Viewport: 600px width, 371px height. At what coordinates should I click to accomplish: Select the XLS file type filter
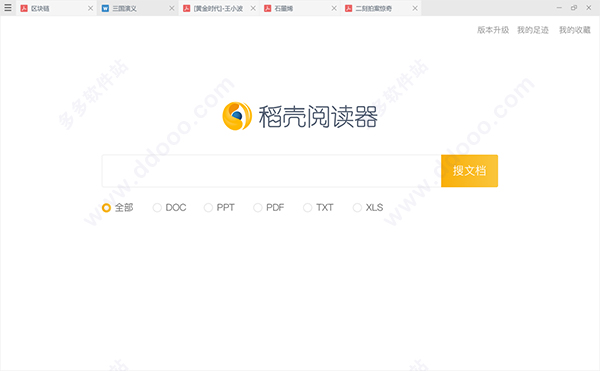pyautogui.click(x=357, y=208)
